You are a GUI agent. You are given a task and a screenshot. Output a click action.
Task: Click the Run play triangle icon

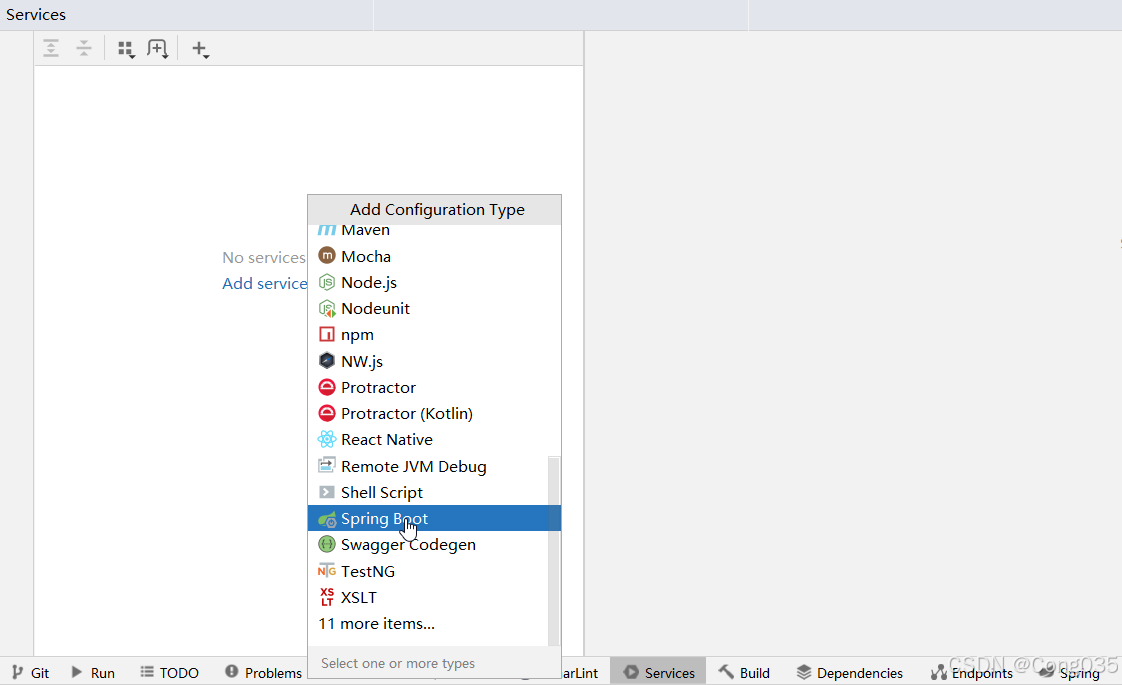pyautogui.click(x=77, y=672)
